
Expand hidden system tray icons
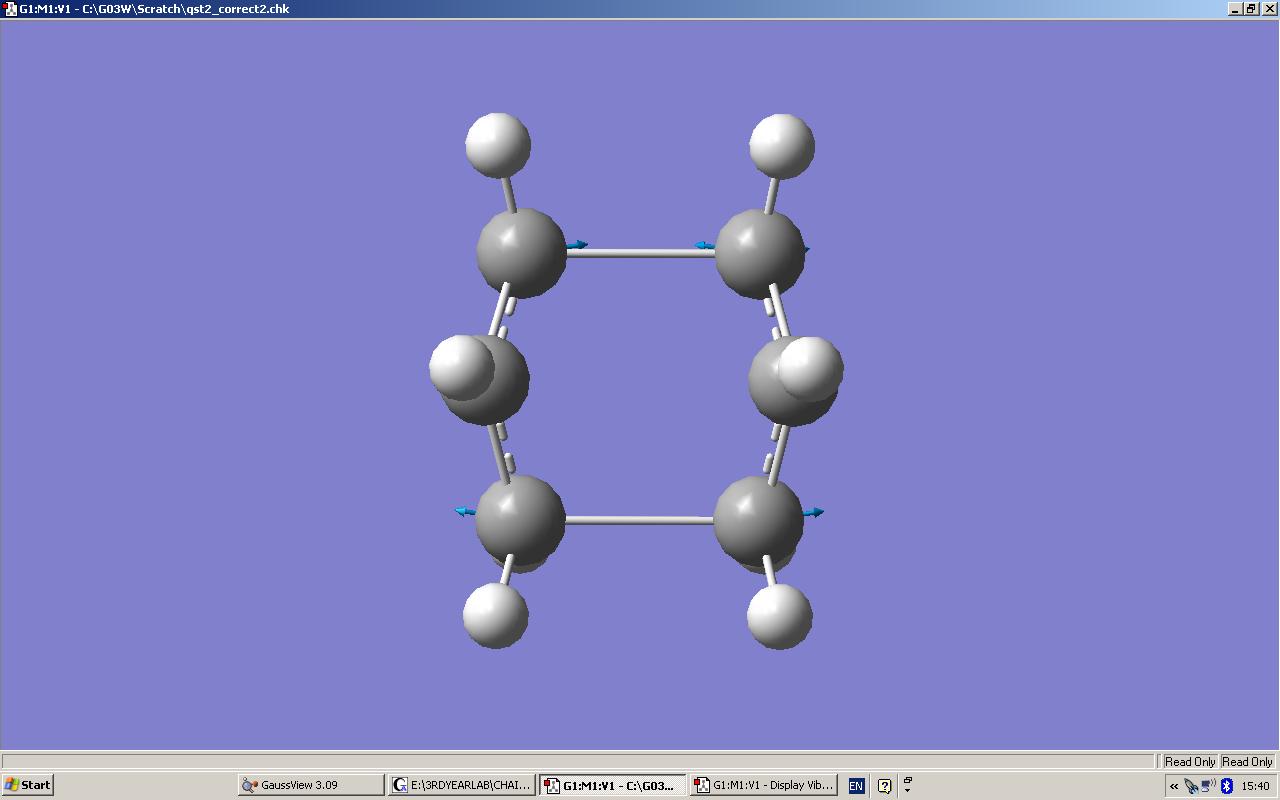(x=1174, y=786)
